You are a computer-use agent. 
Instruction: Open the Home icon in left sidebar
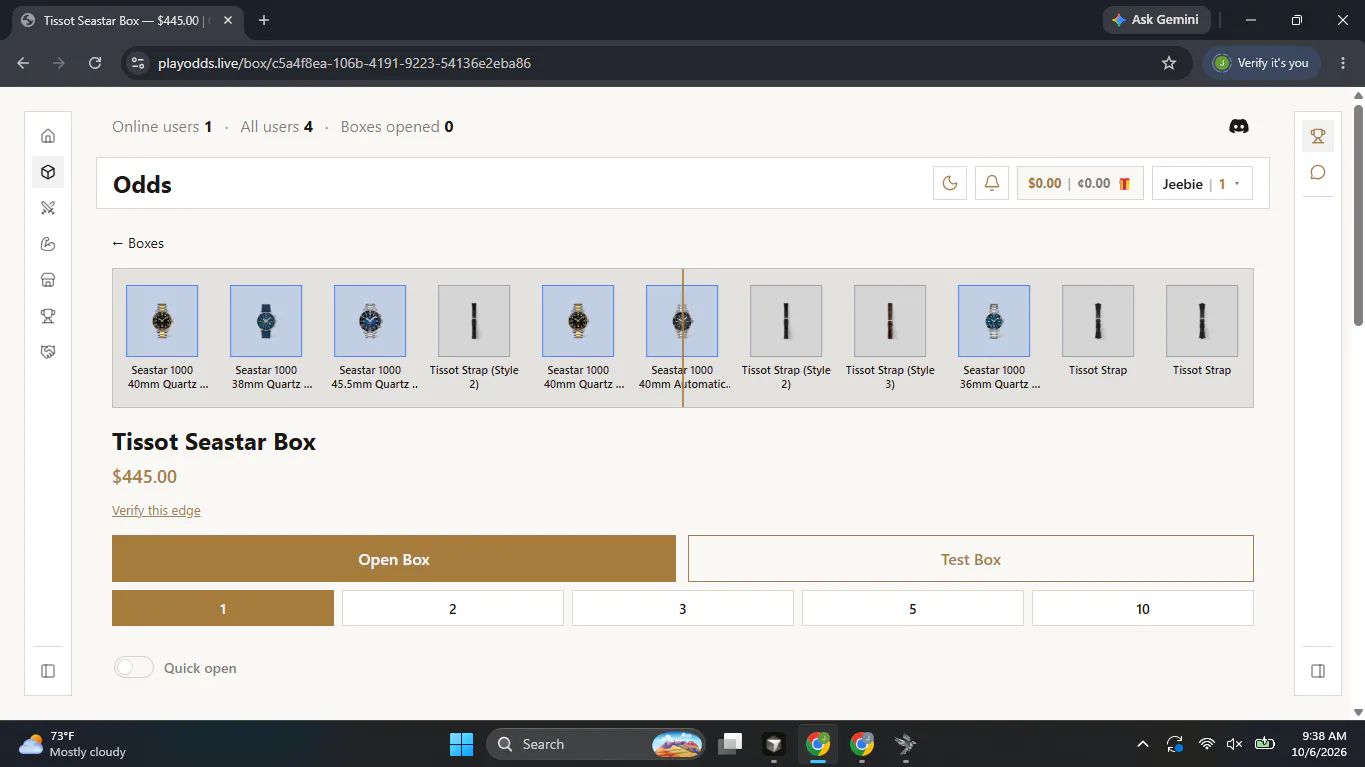[48, 136]
